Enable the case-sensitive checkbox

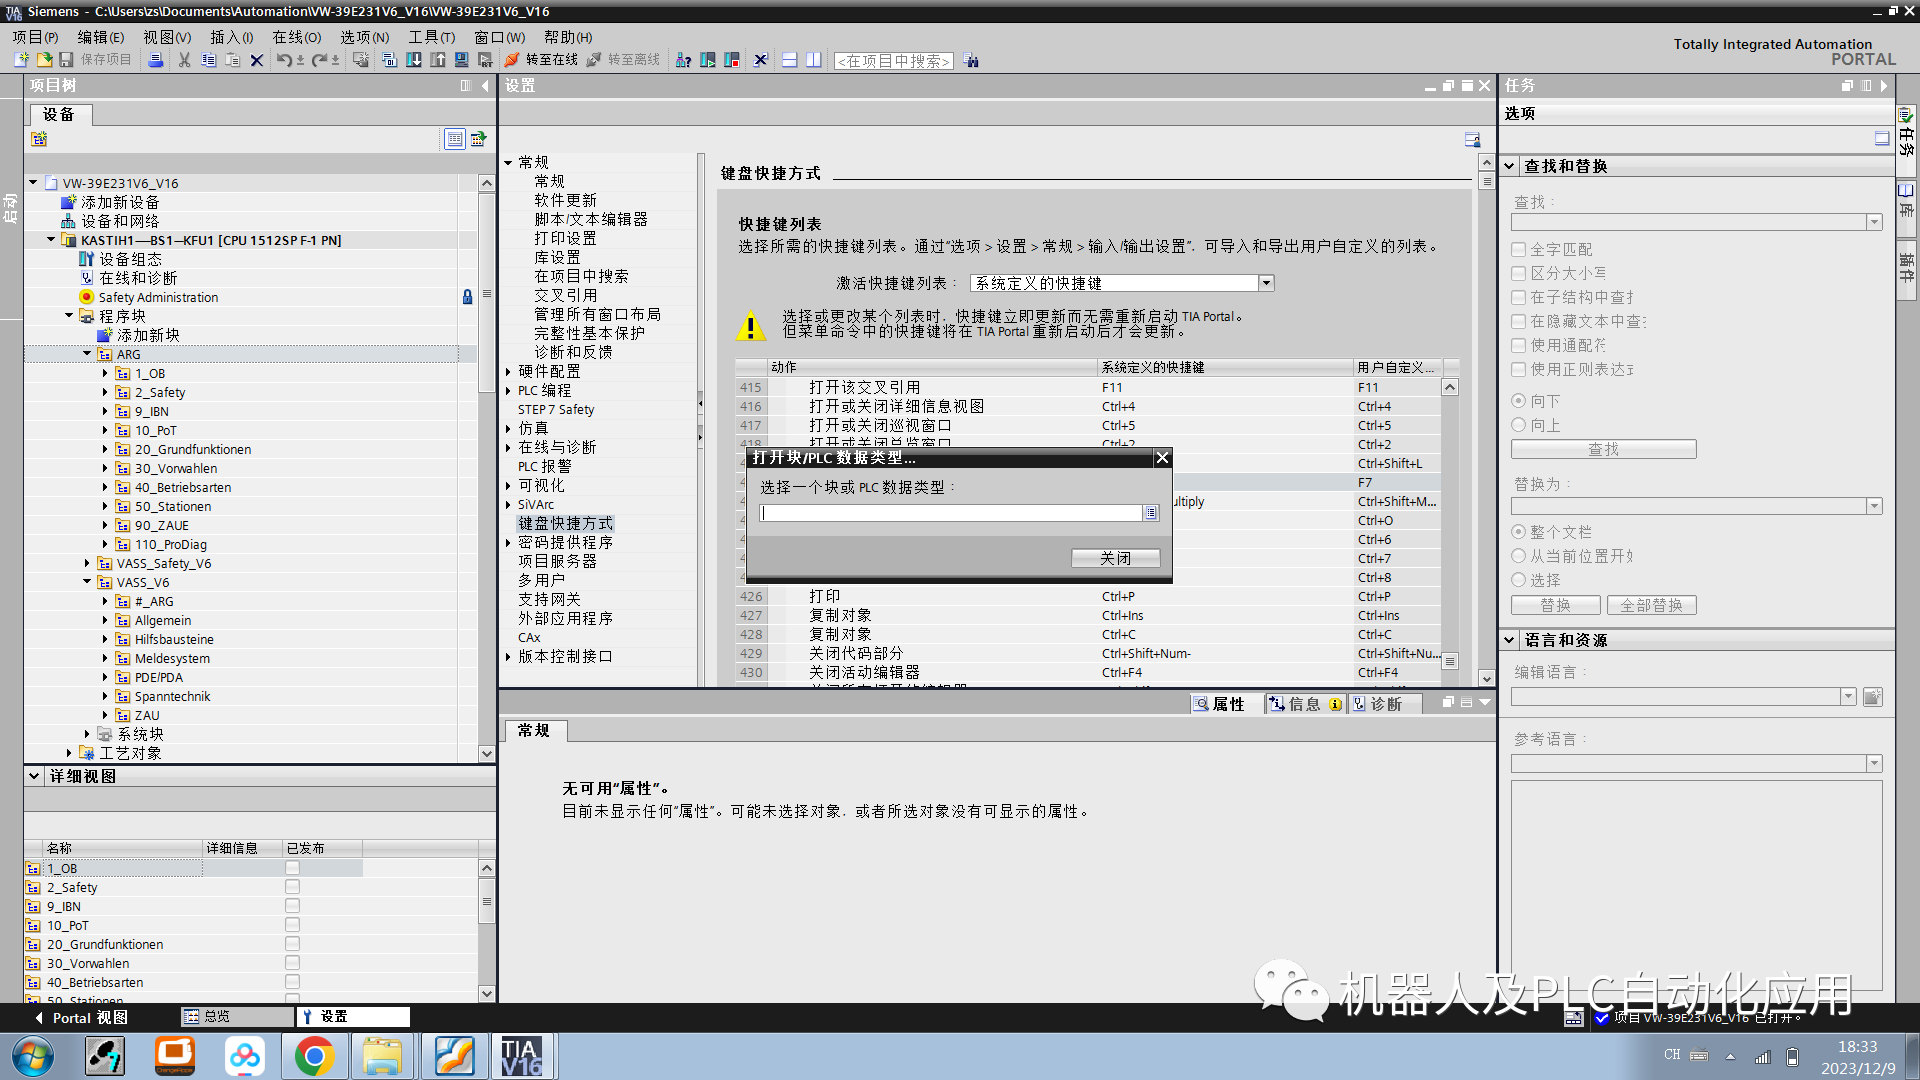click(x=1518, y=274)
